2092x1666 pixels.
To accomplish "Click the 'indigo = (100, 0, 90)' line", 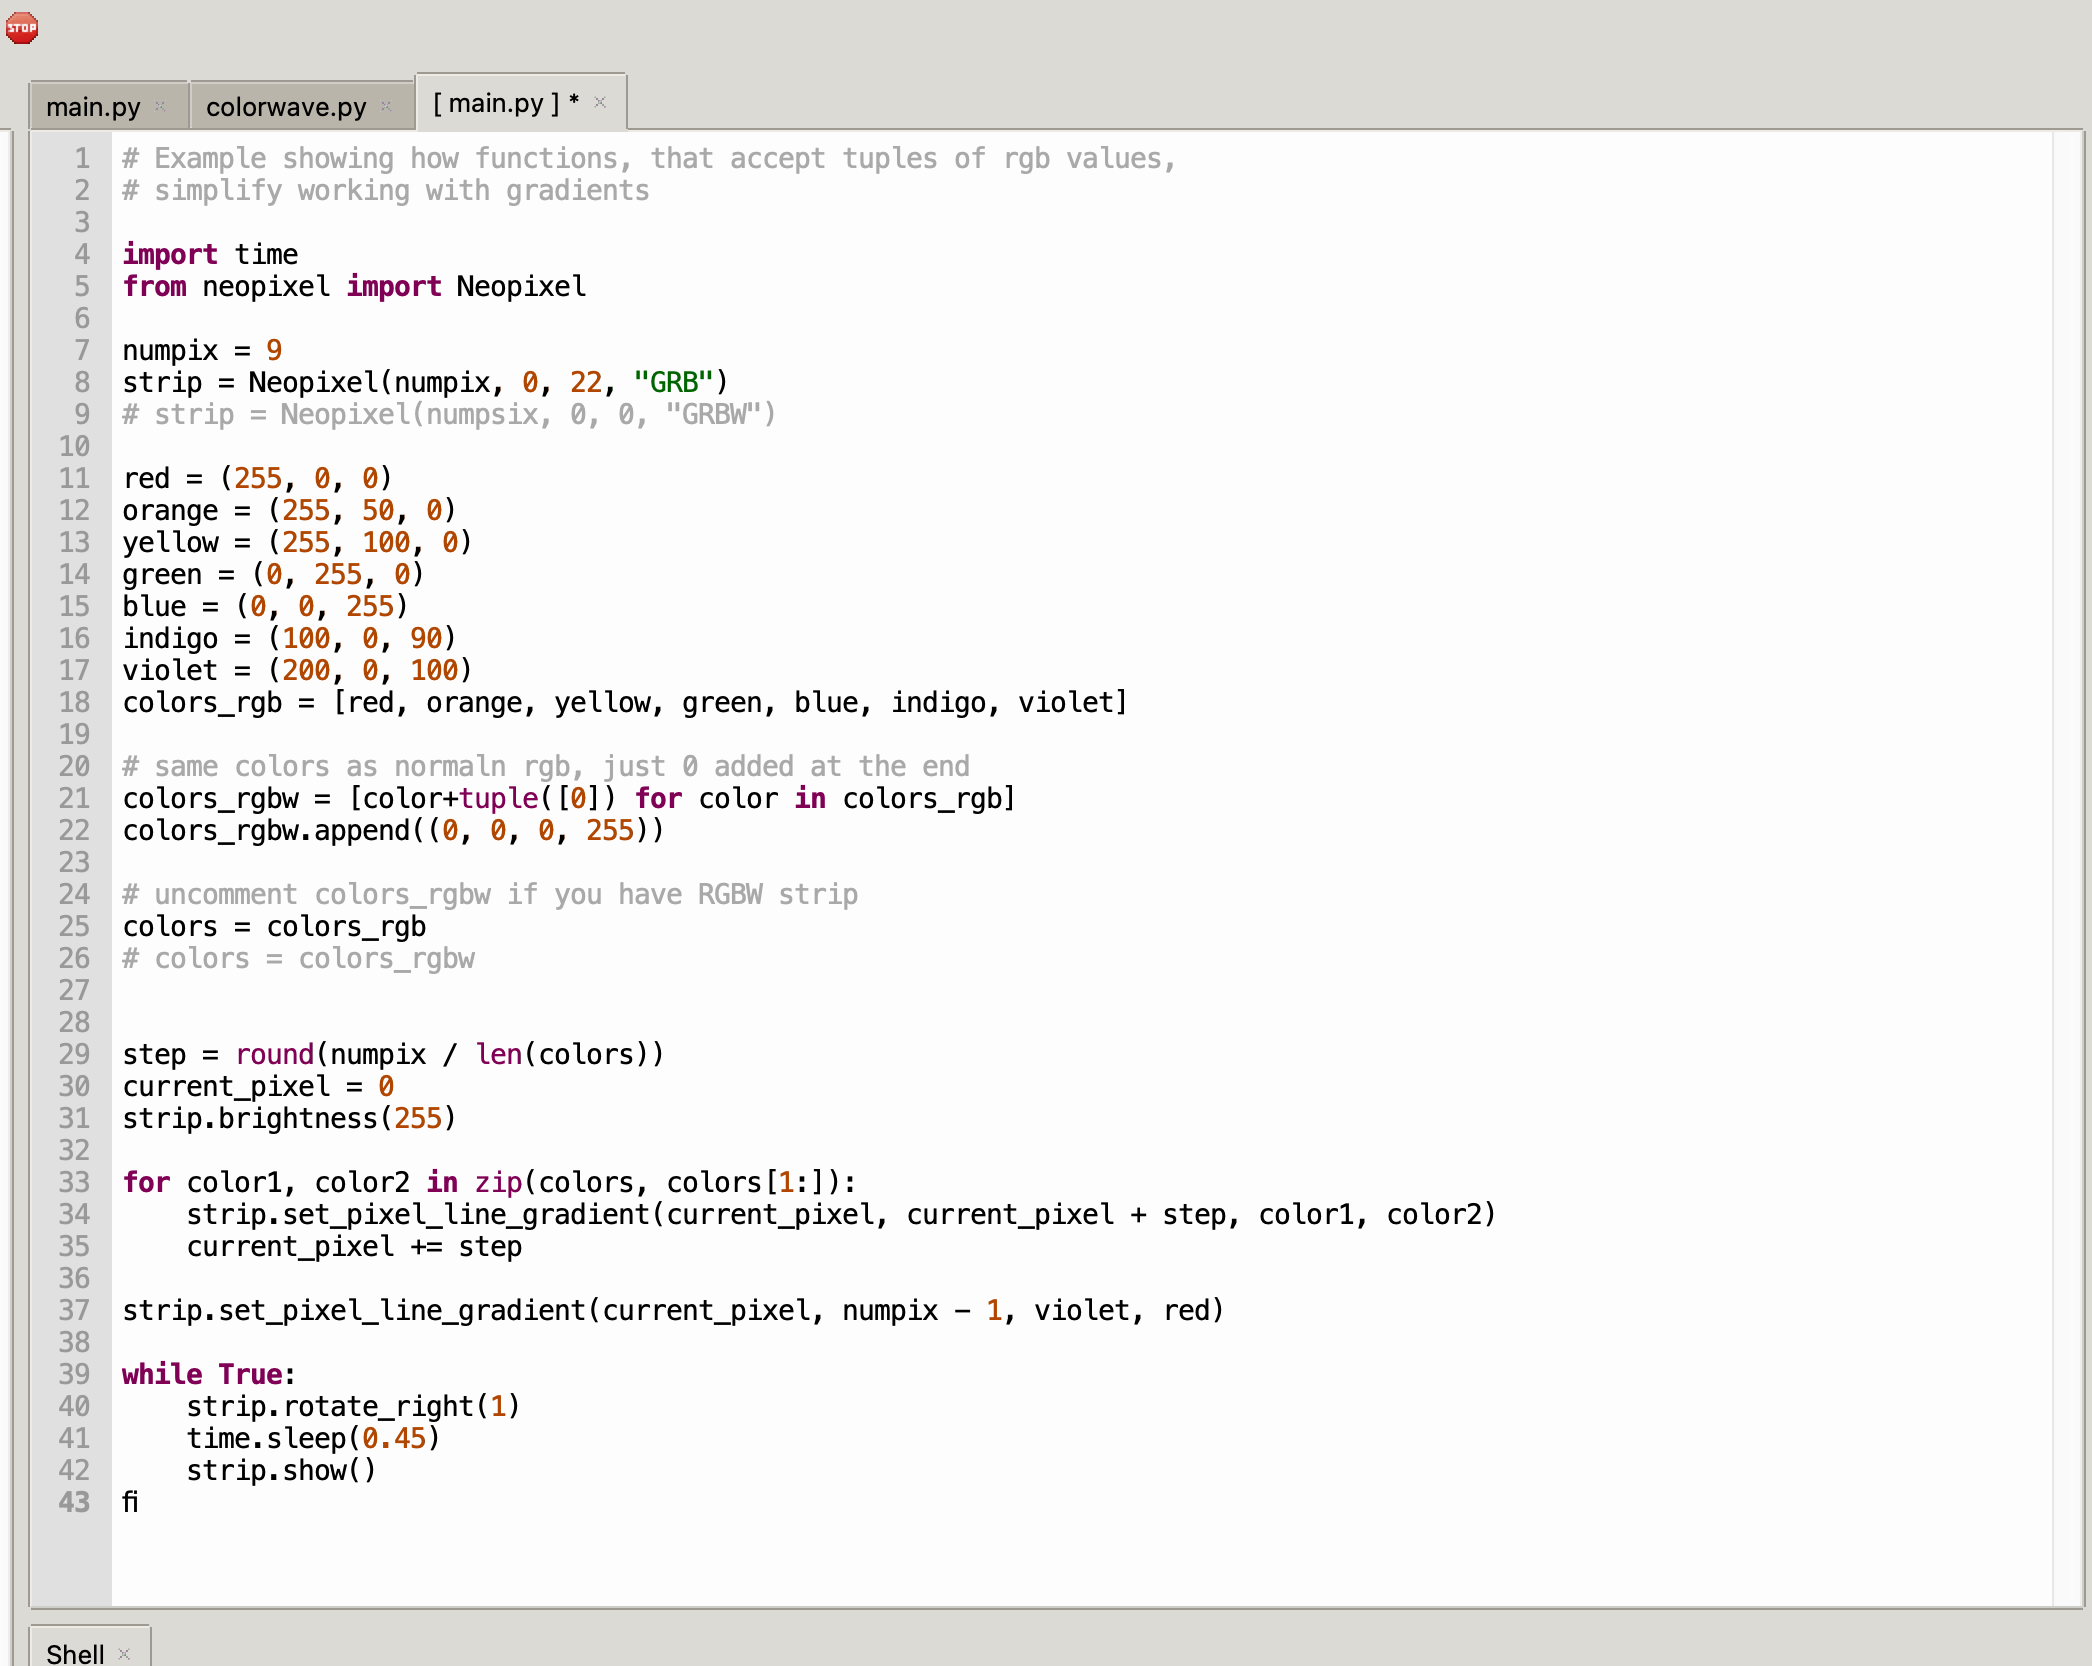I will 289,638.
